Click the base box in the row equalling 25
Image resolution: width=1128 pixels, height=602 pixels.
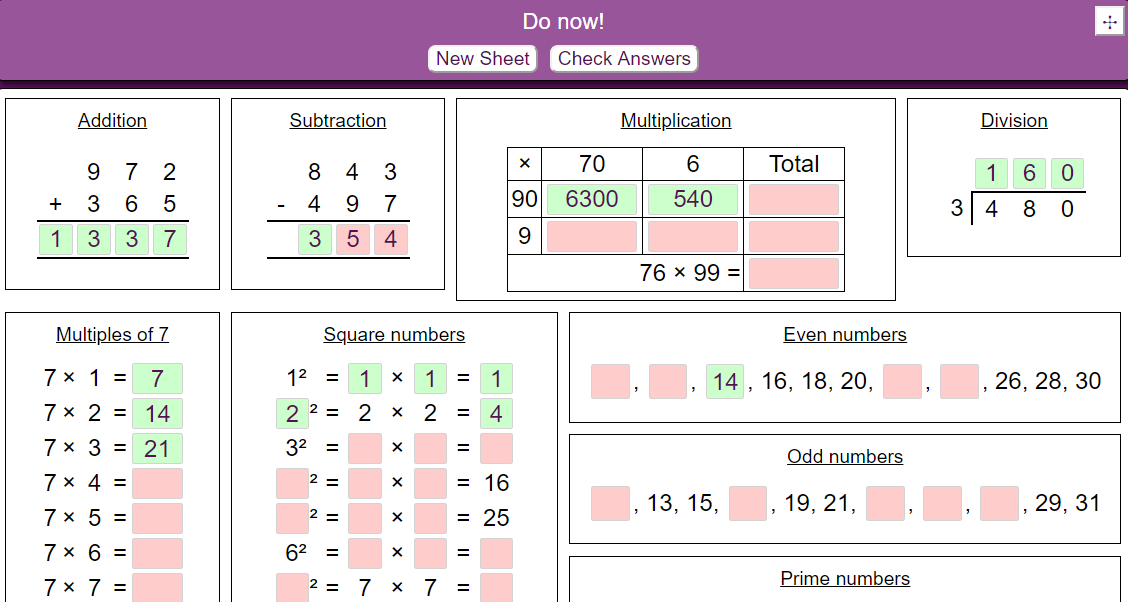click(293, 518)
